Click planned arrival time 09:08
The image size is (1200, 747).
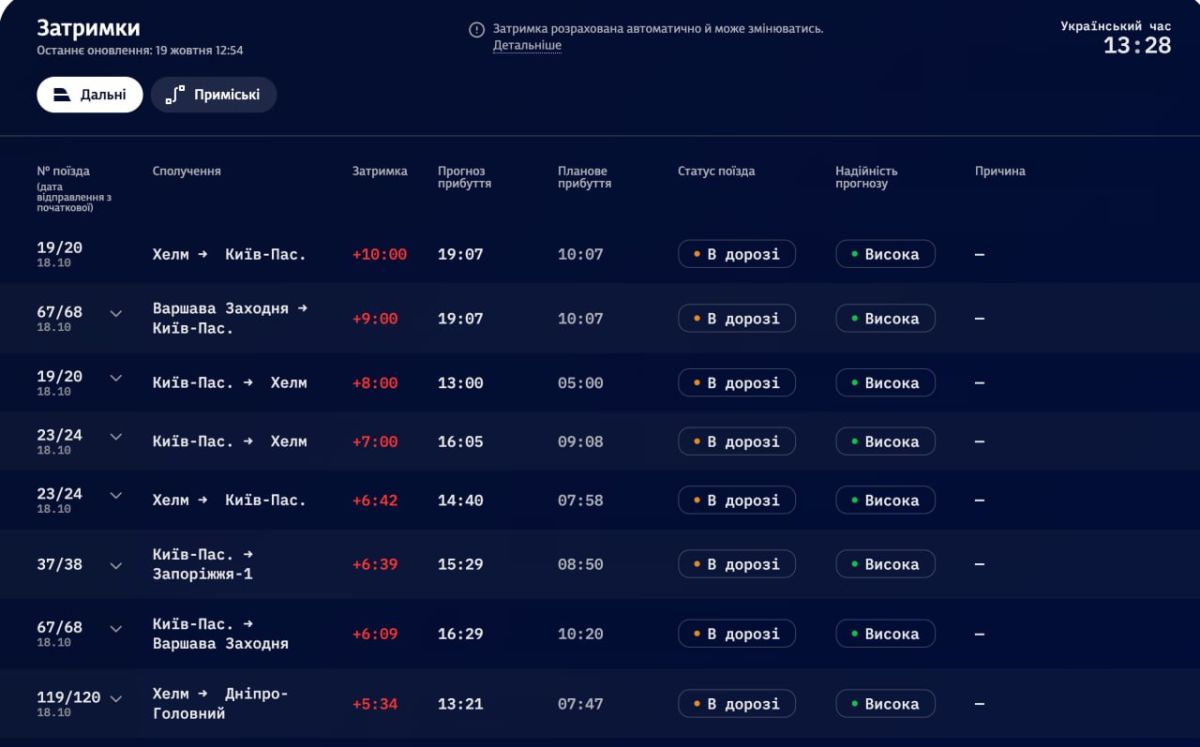(x=581, y=442)
